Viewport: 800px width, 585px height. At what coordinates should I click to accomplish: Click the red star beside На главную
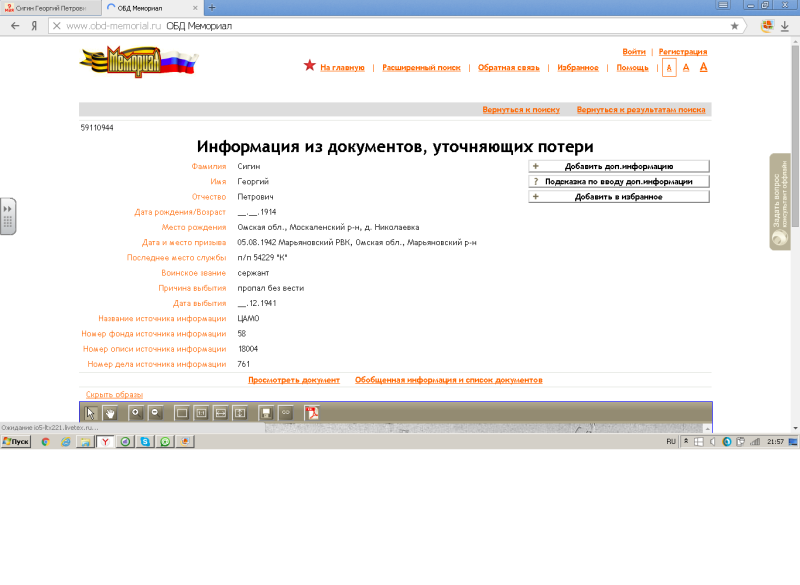(309, 65)
